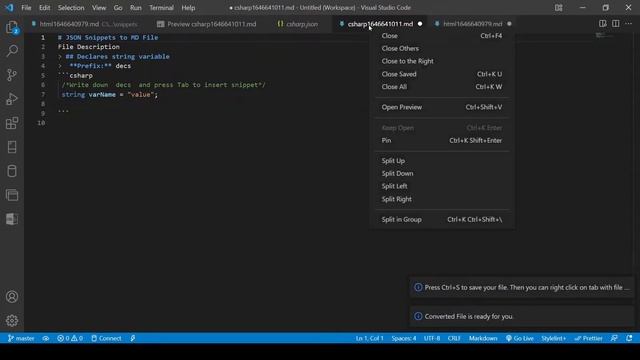
Task: Open the Explorer view in activity bar
Action: click(12, 27)
